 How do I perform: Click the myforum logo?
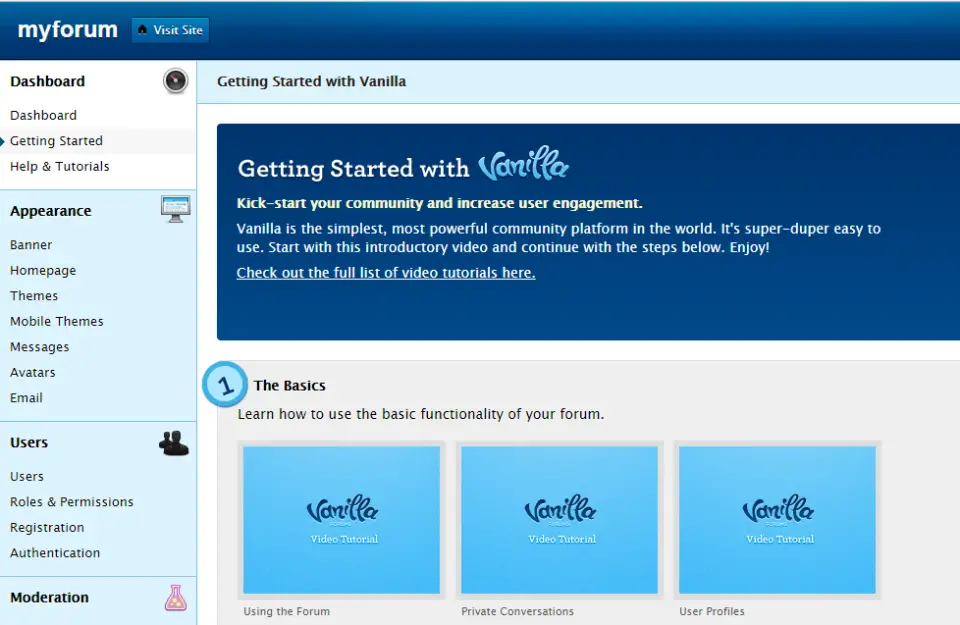[66, 30]
